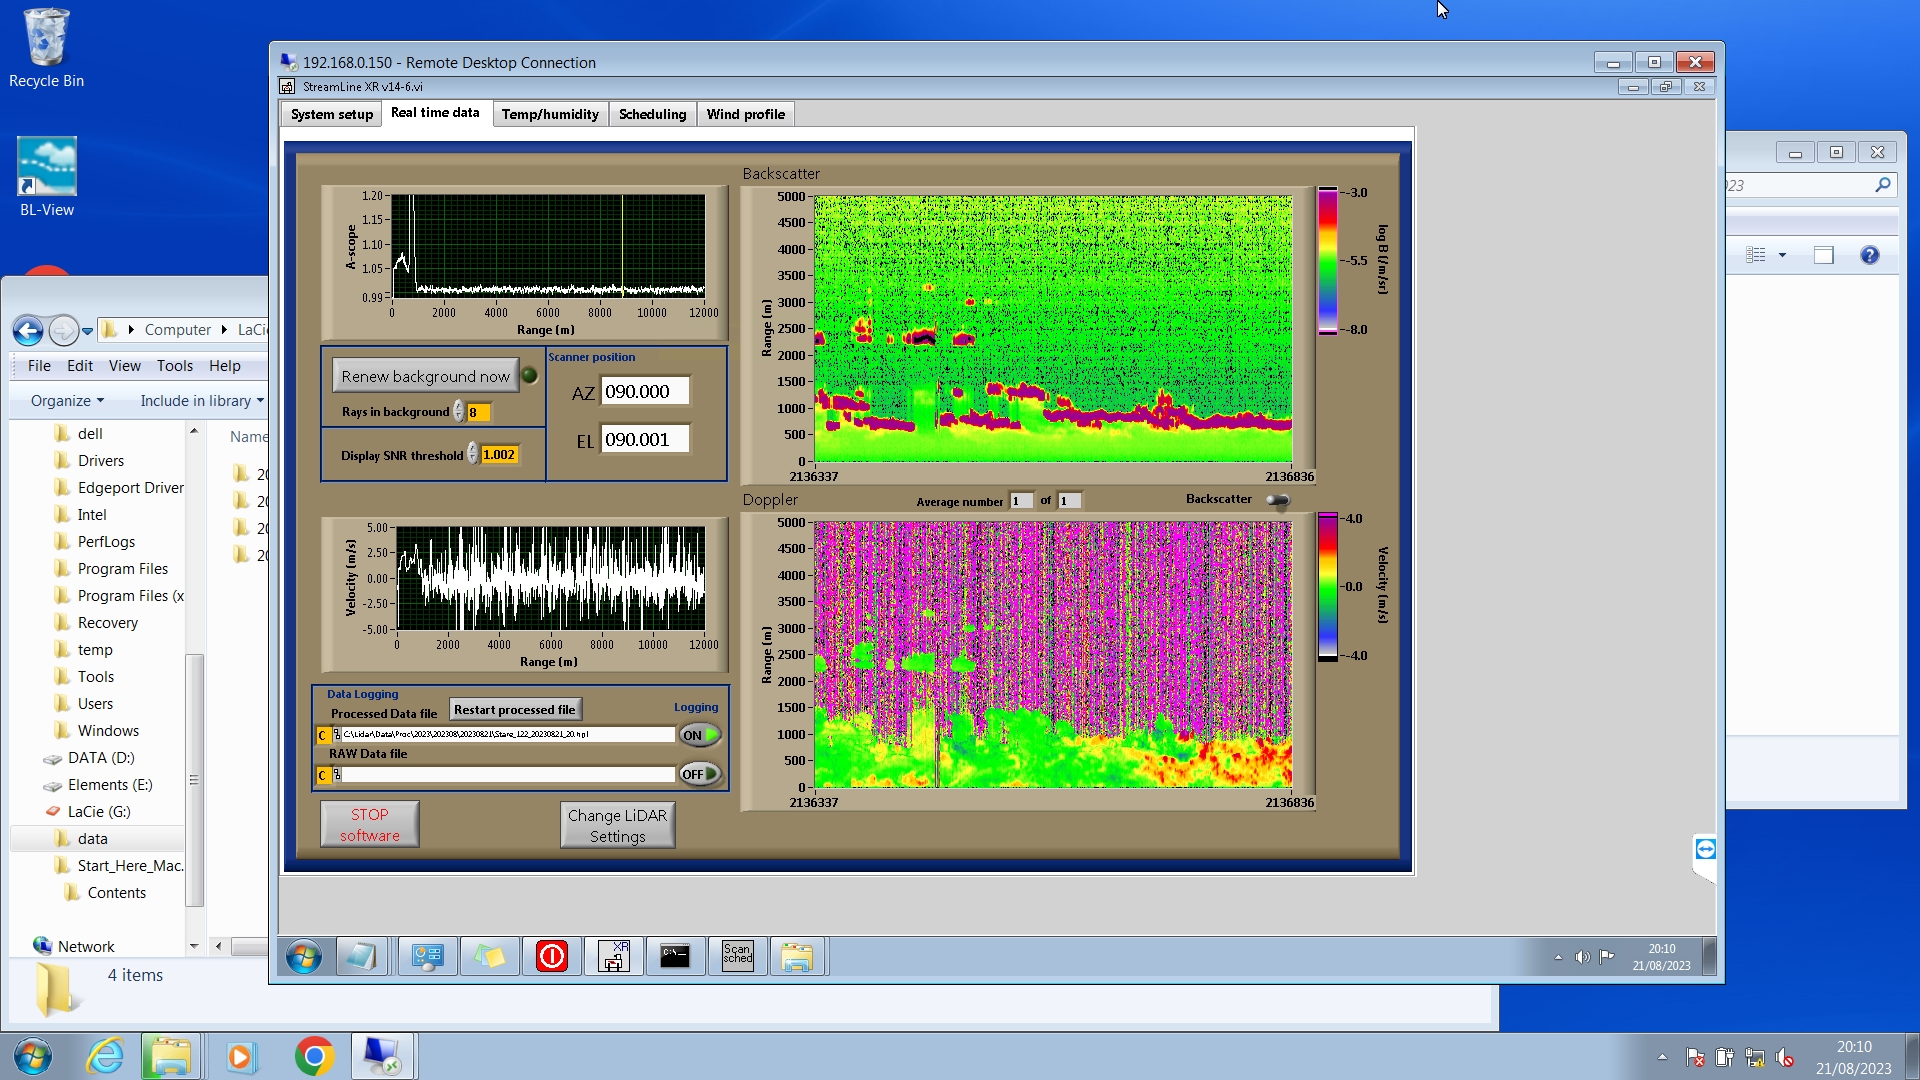The width and height of the screenshot is (1920, 1080).
Task: Open the command prompt taskbar icon
Action: tap(675, 957)
